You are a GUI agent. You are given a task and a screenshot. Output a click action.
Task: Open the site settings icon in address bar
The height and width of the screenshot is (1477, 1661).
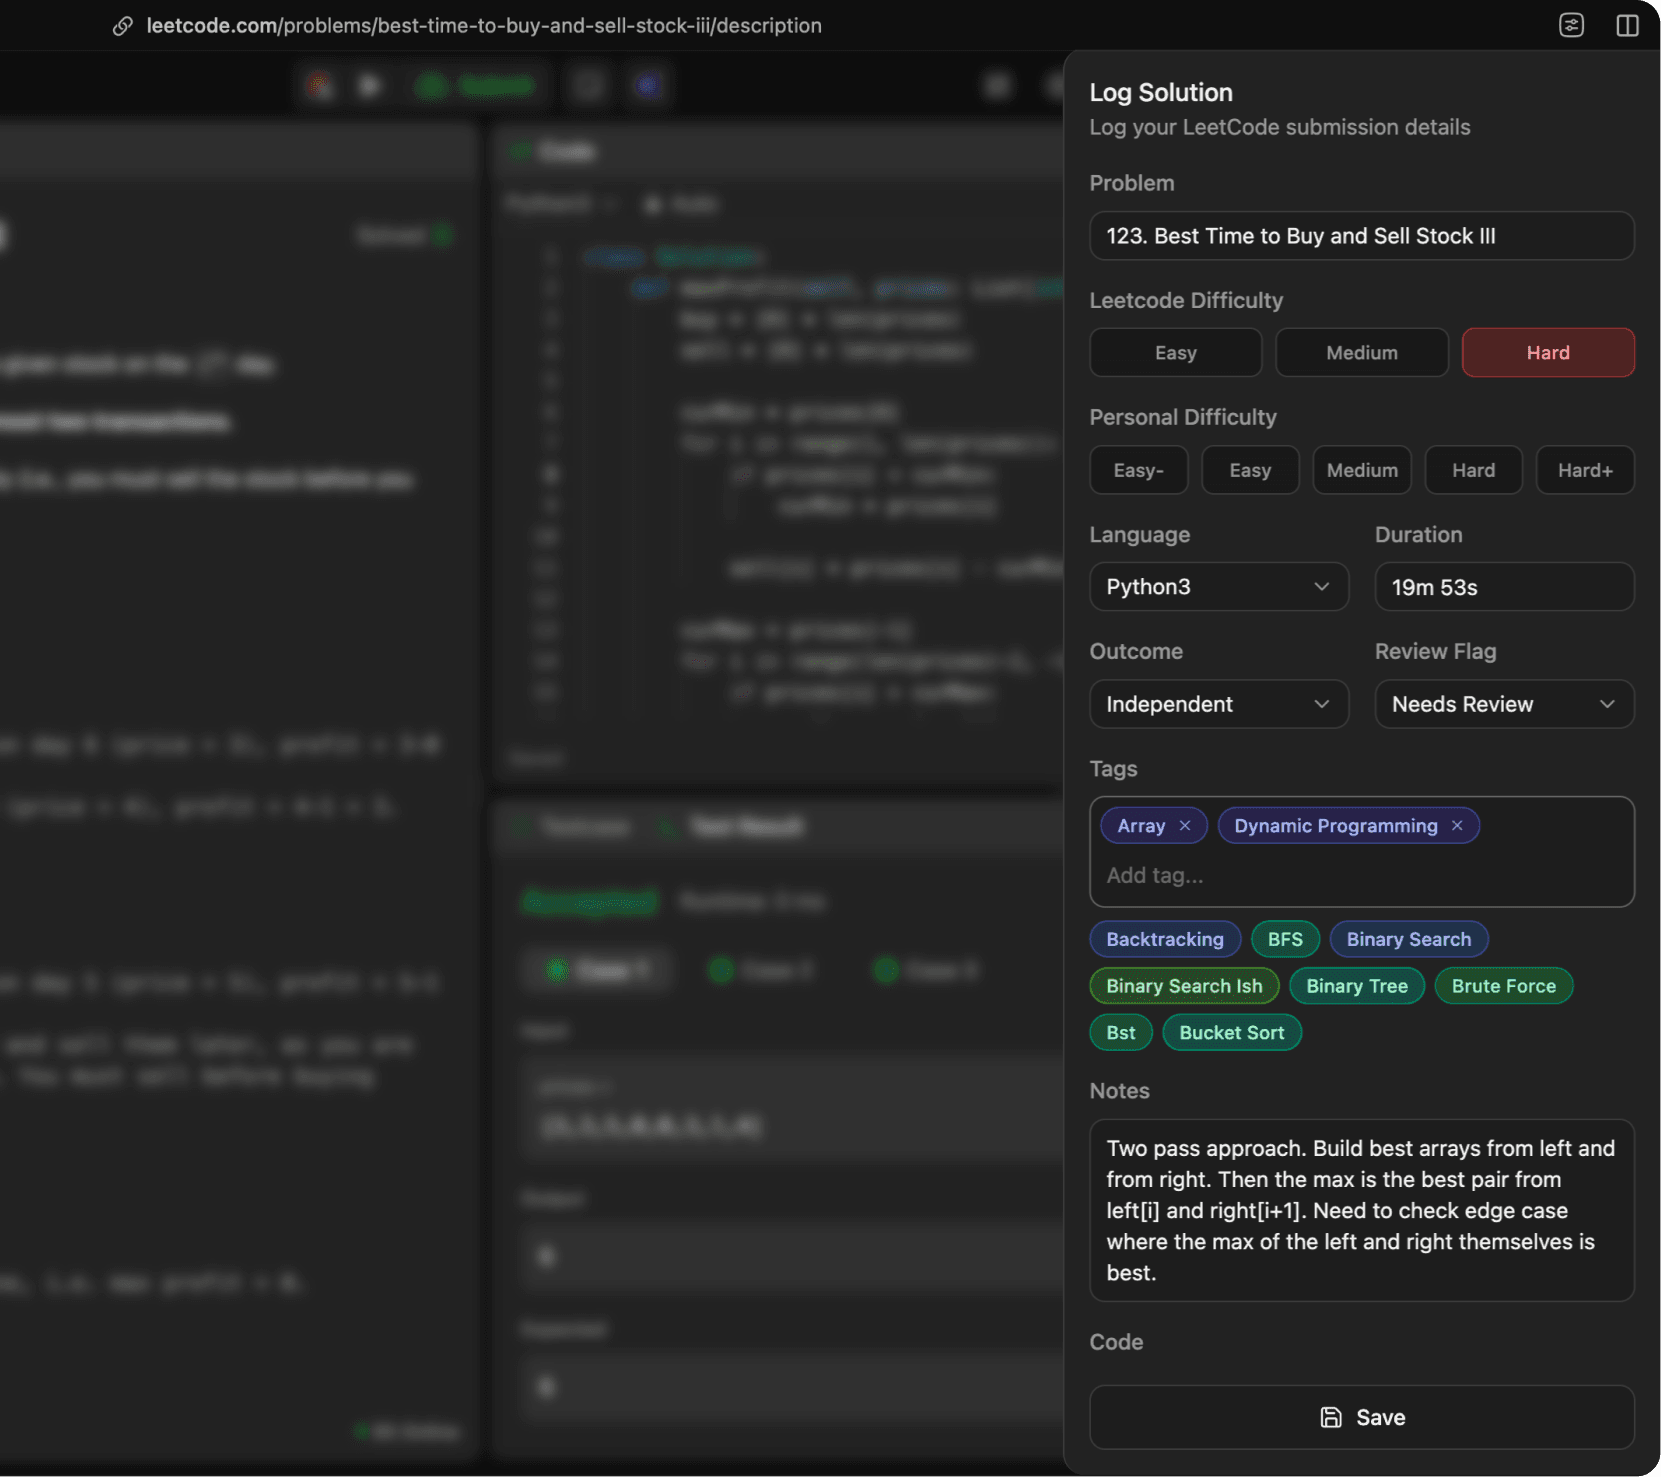click(1572, 25)
